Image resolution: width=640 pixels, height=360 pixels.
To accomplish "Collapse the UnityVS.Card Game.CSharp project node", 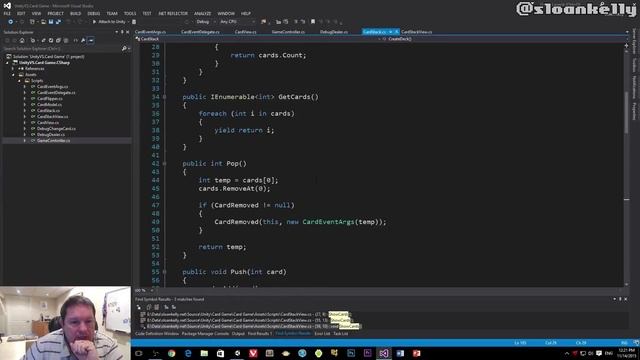I will pos(7,62).
